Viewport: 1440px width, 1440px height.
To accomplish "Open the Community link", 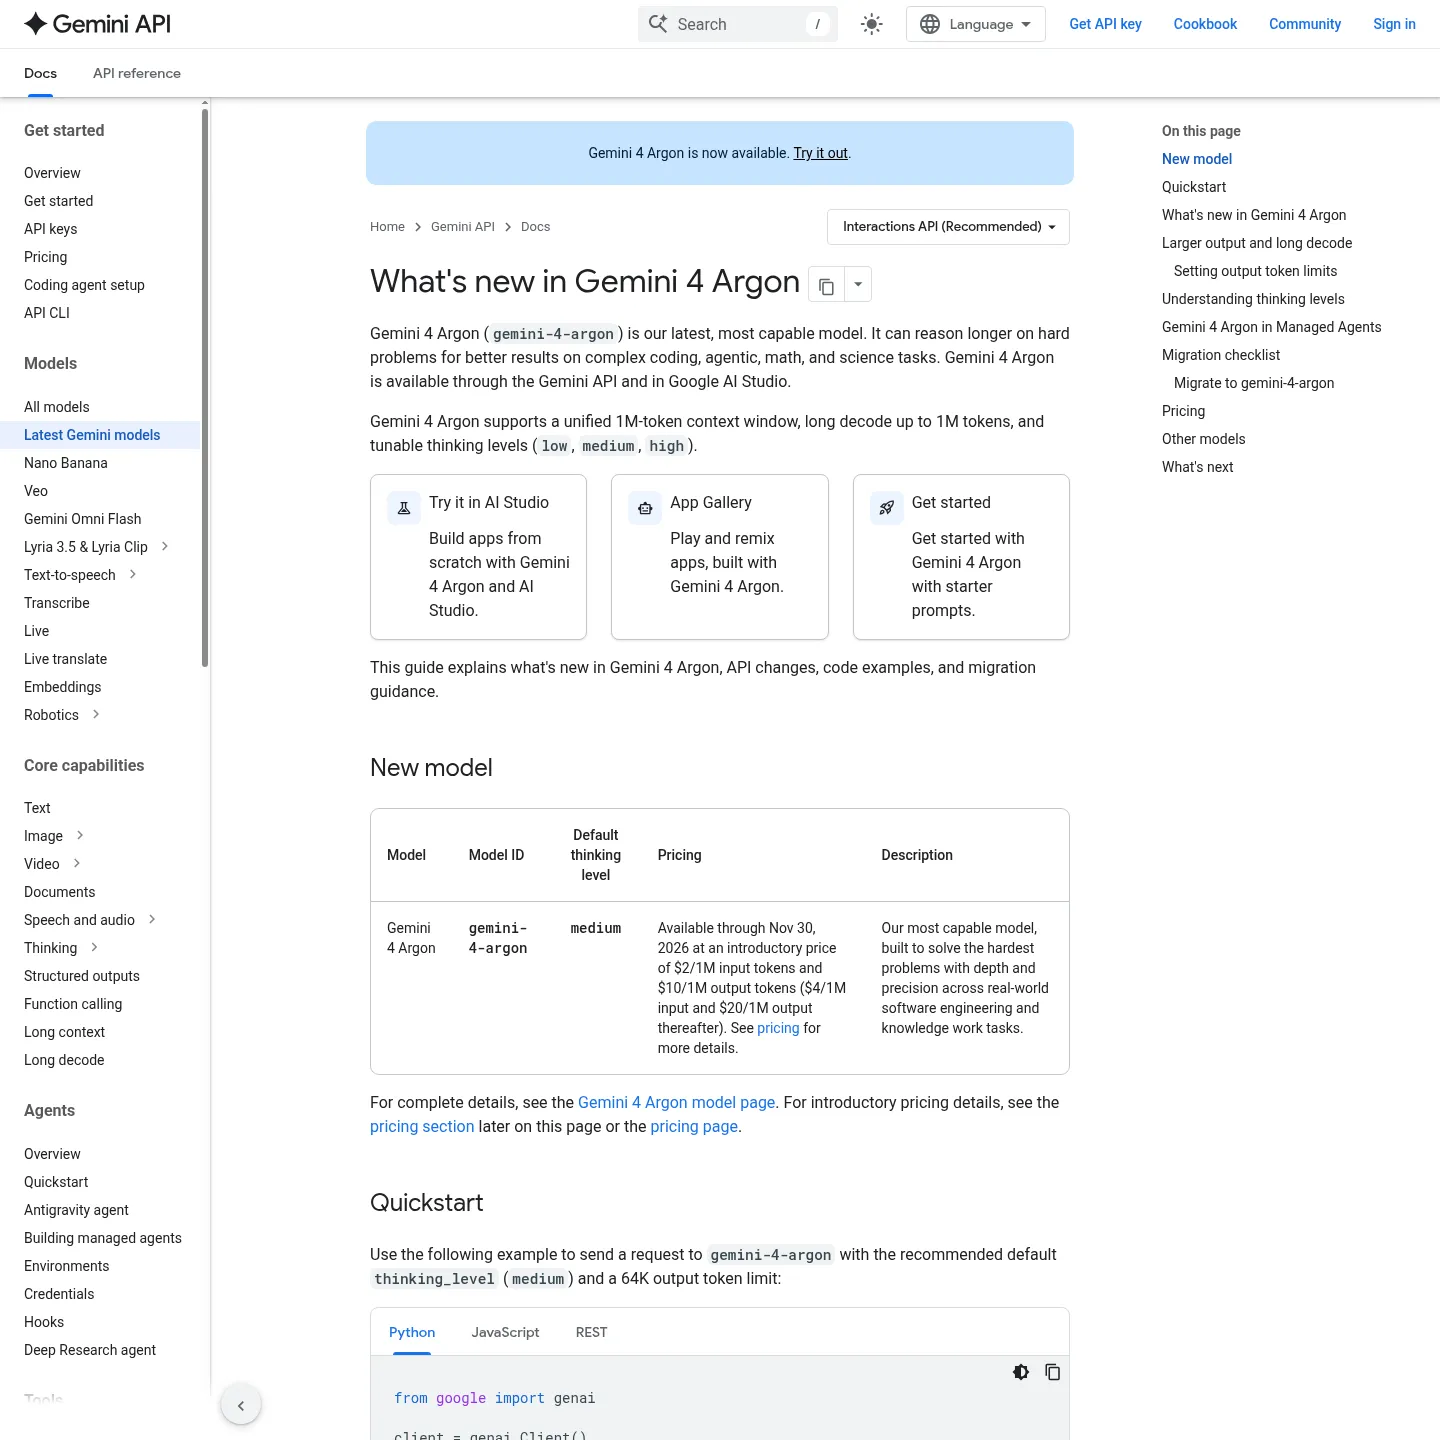I will coord(1305,24).
